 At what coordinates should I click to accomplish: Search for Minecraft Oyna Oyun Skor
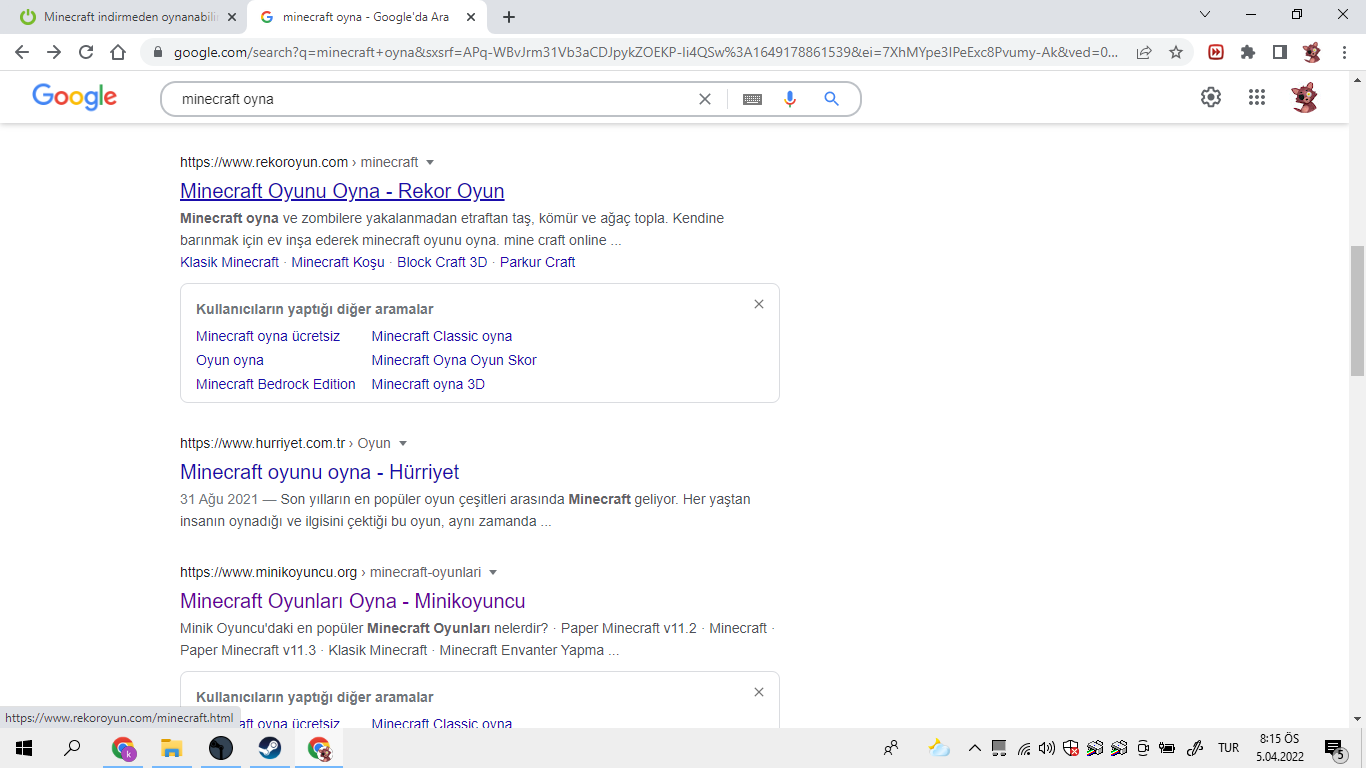tap(454, 360)
